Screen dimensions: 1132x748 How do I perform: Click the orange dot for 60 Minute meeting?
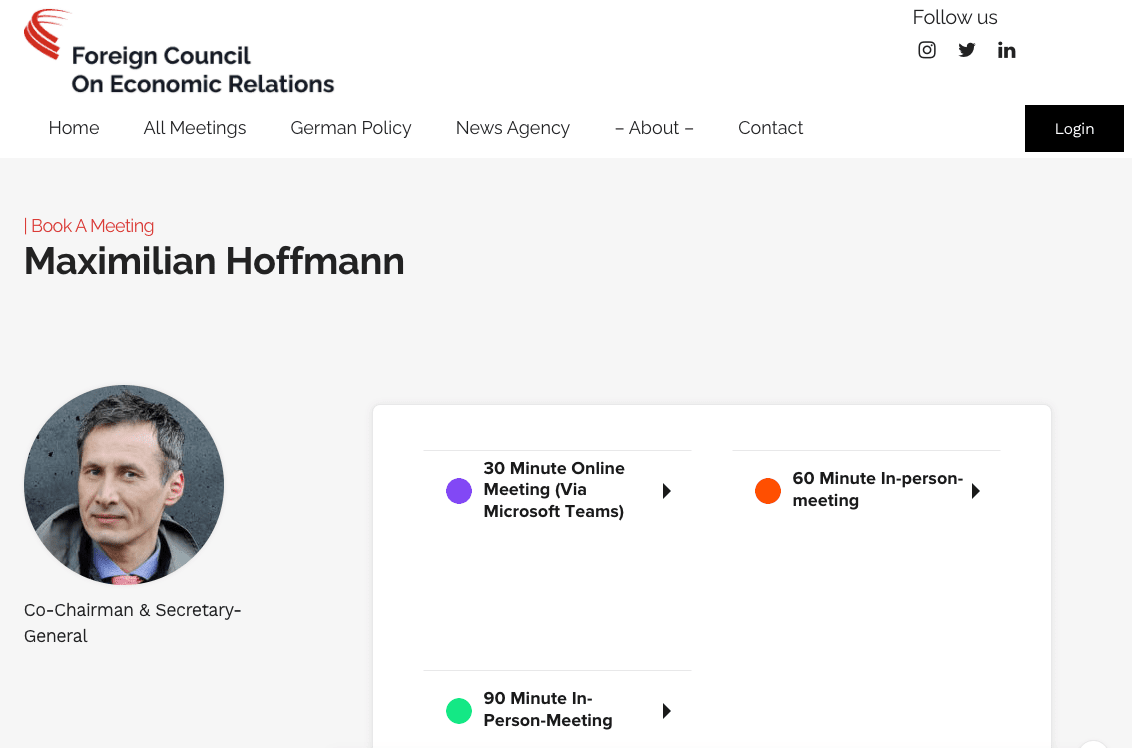(x=768, y=491)
